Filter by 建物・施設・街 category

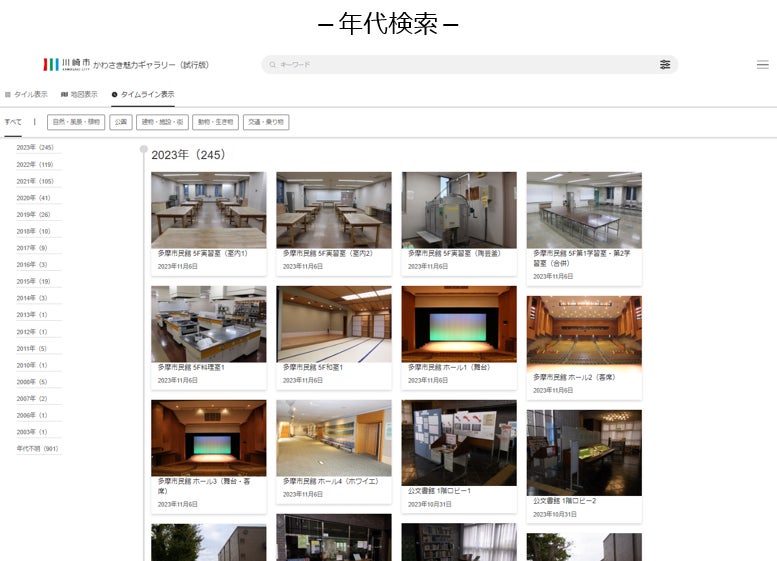click(x=162, y=122)
